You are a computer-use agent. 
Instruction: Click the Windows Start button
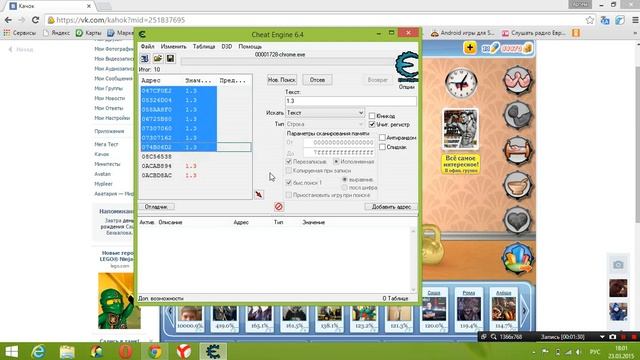pos(11,351)
